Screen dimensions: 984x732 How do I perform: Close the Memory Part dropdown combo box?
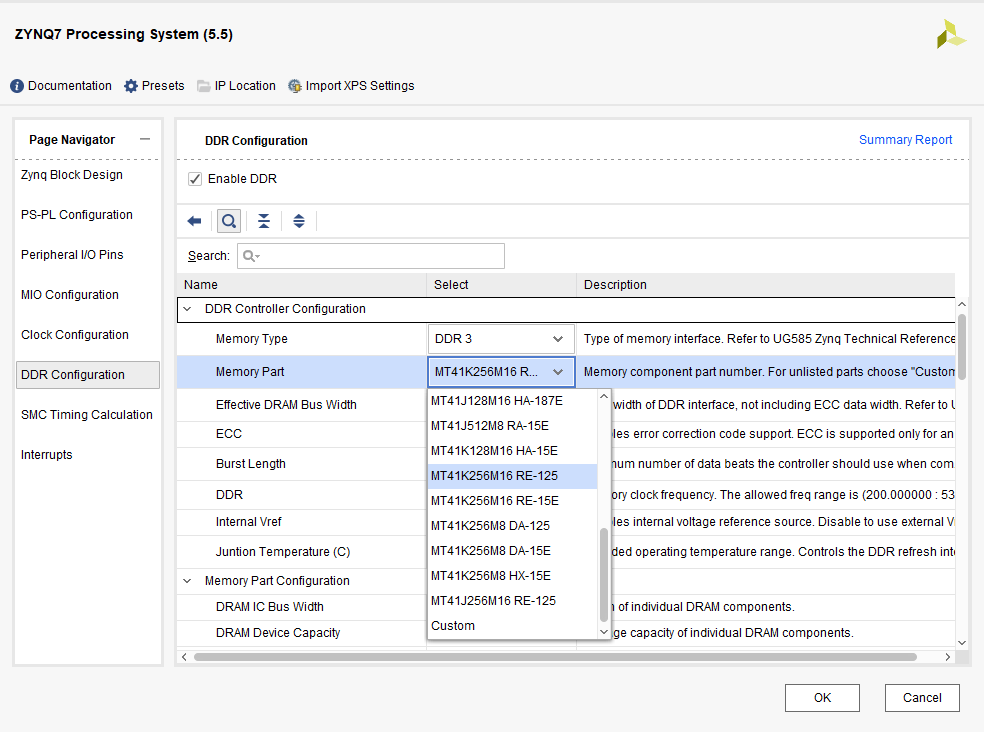tap(501, 372)
